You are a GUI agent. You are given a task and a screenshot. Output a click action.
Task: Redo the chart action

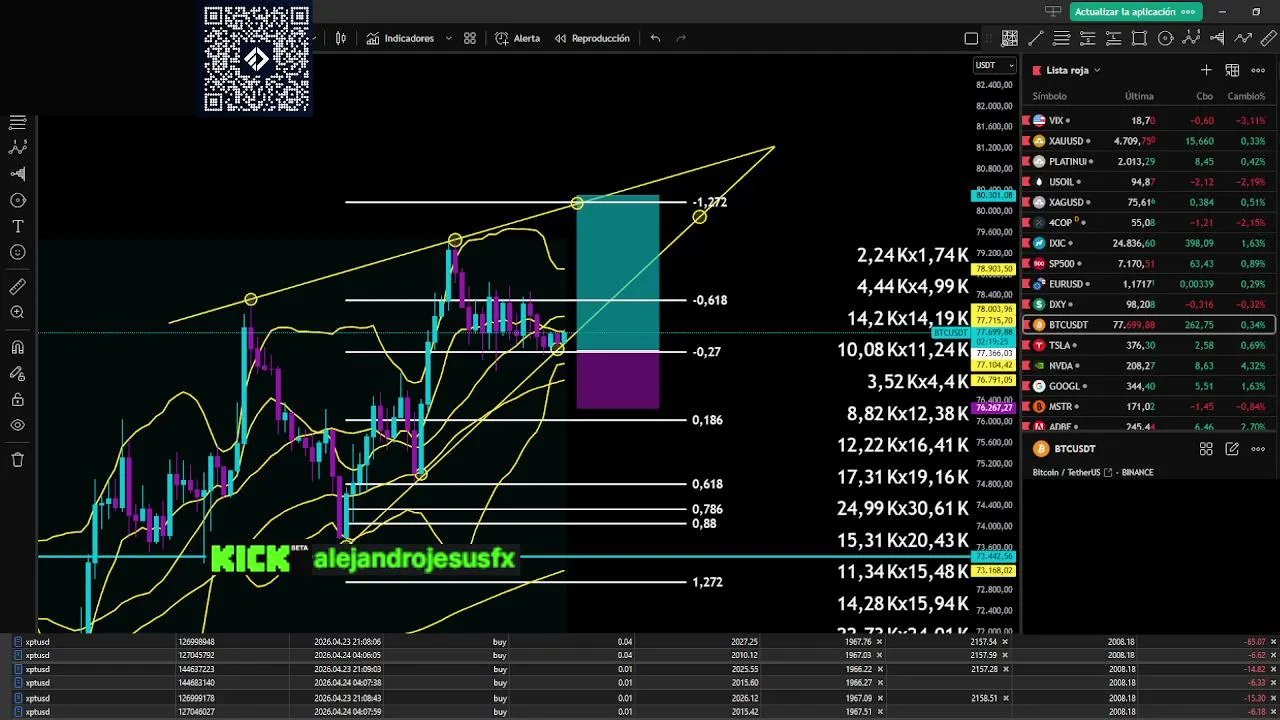coord(681,38)
